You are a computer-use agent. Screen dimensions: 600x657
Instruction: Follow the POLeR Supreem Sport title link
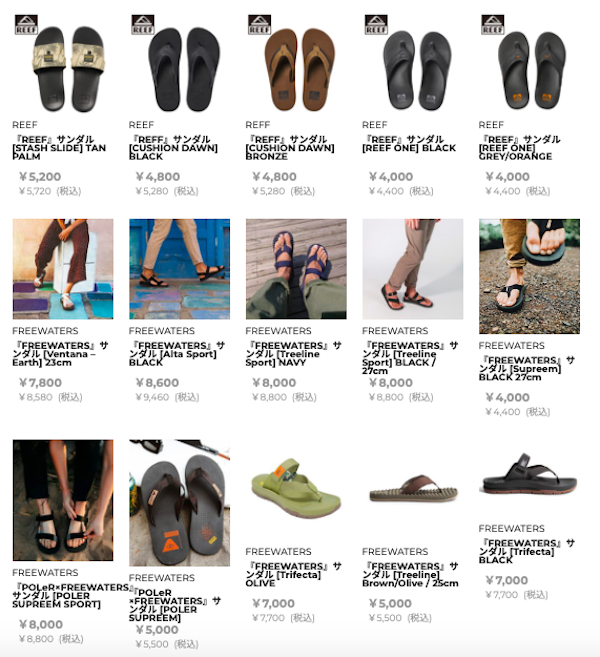point(71,595)
